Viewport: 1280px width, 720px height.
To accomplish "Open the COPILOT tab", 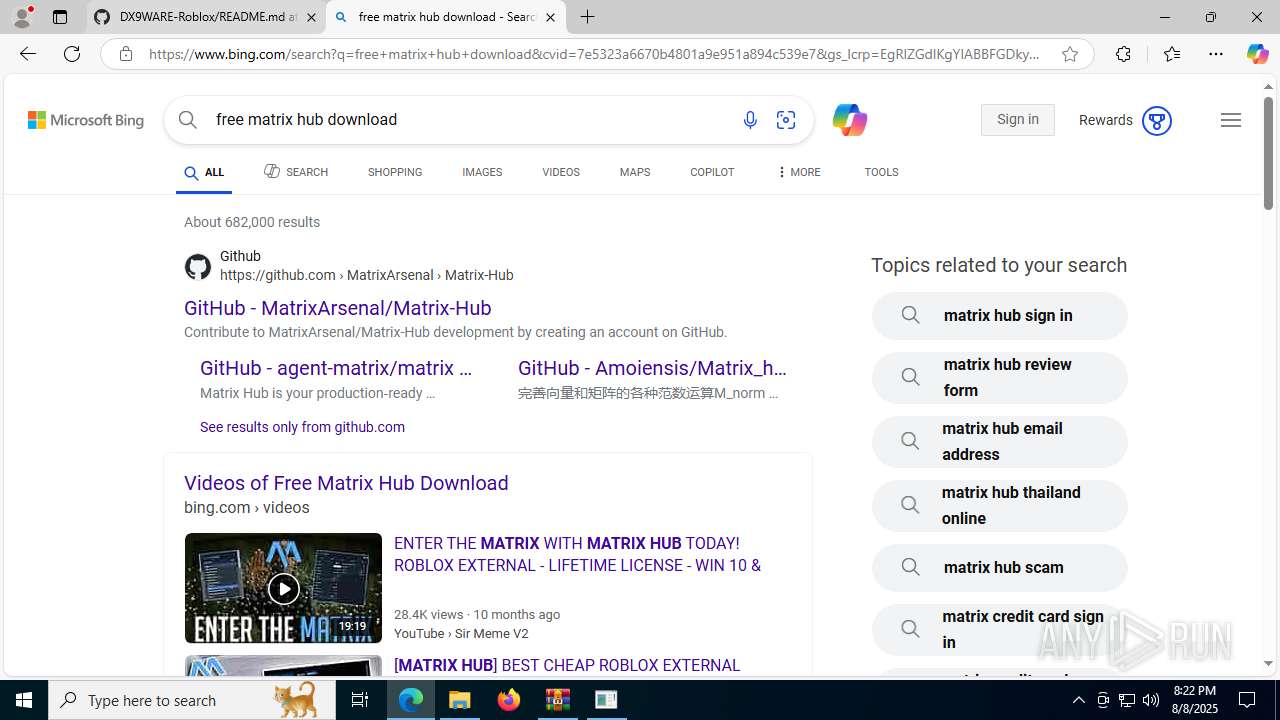I will tap(712, 172).
